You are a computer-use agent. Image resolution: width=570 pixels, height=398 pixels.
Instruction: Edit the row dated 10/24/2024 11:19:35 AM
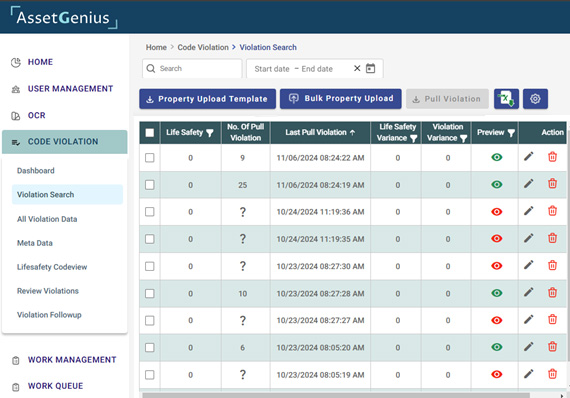[529, 238]
